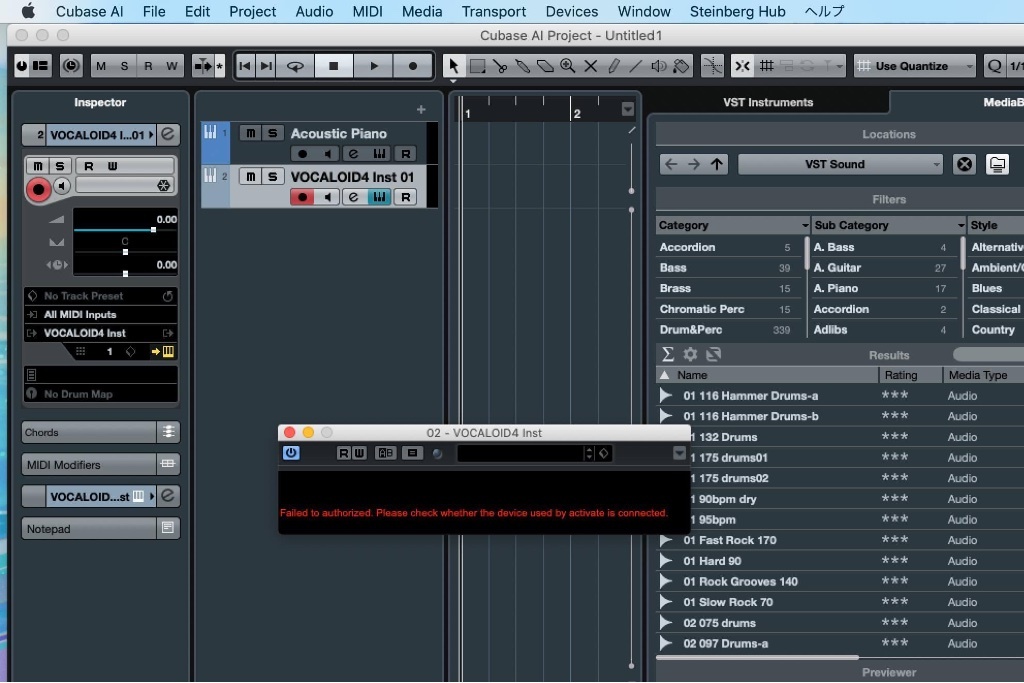Screen dimensions: 1024x683
Task: Open the Use Quantize dropdown
Action: [915, 66]
